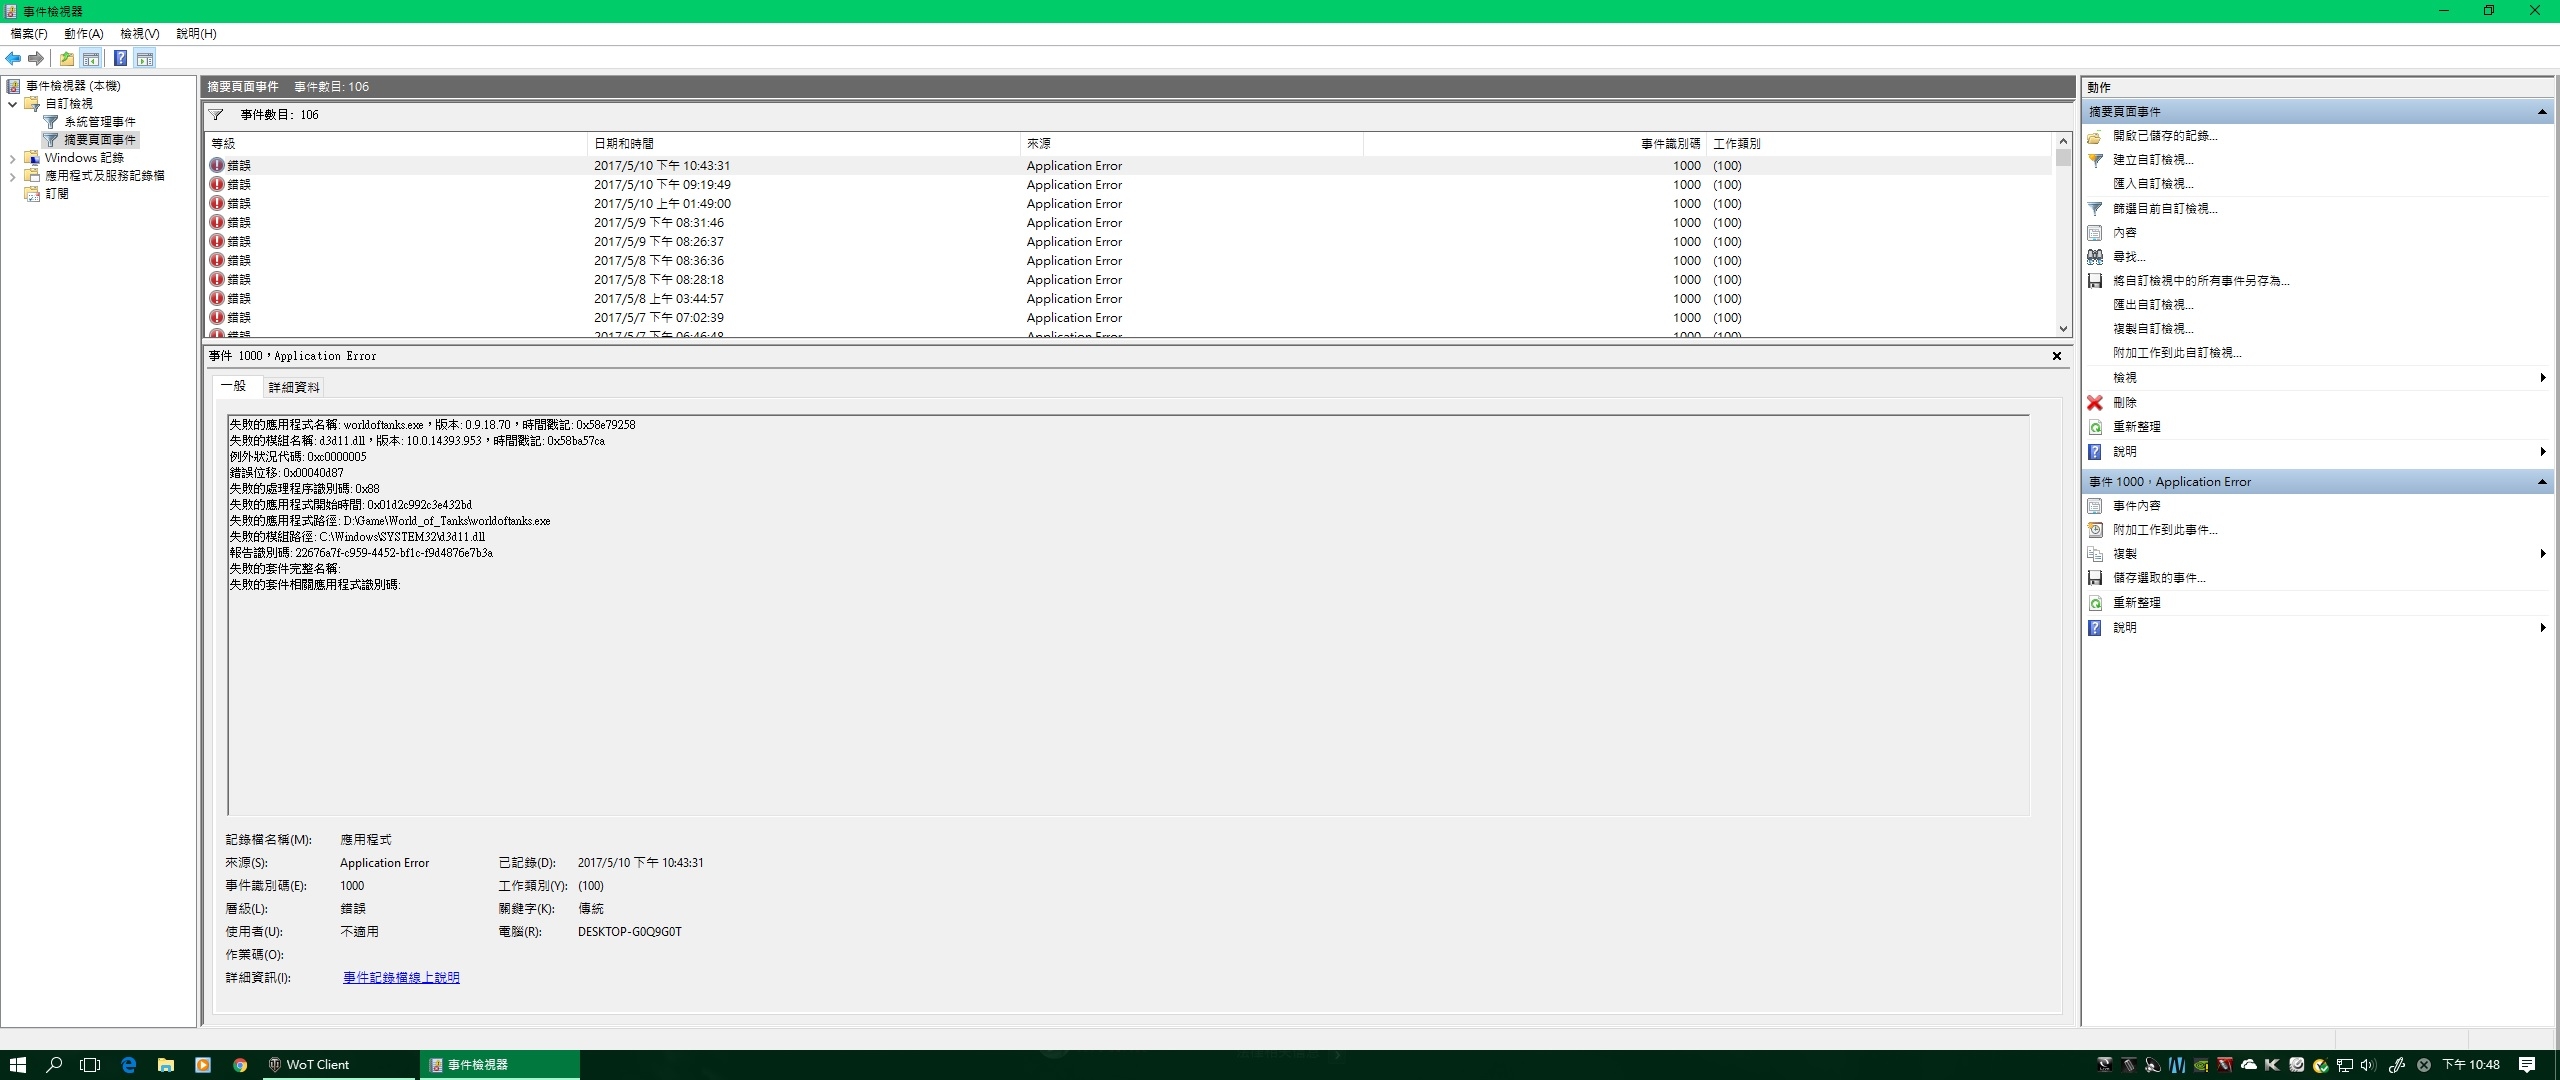Screen dimensions: 2560x1080
Task: Click the 開啟已儲存的記錄 folder icon
Action: pyautogui.click(x=2095, y=136)
